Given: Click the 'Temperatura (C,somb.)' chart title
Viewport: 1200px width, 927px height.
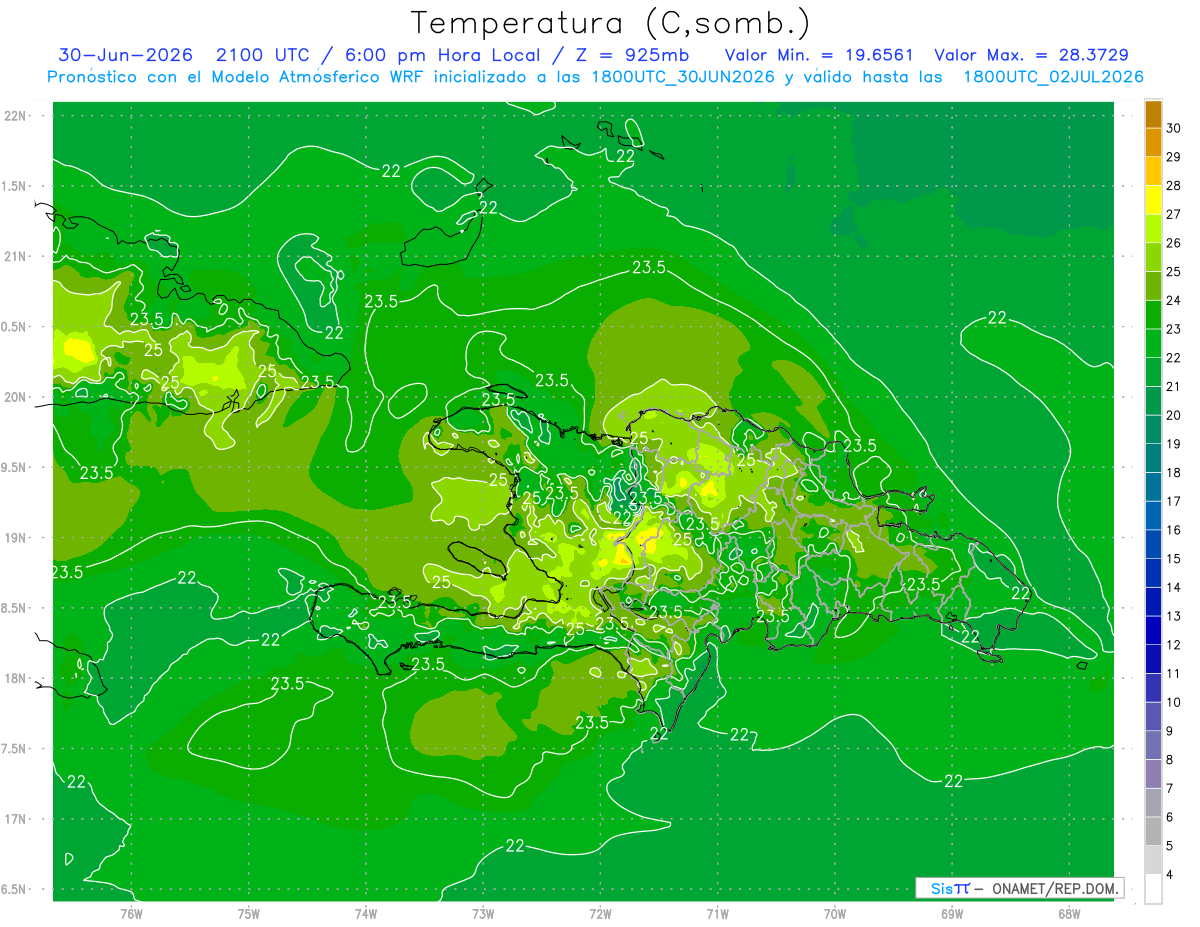Looking at the screenshot, I should (x=611, y=23).
